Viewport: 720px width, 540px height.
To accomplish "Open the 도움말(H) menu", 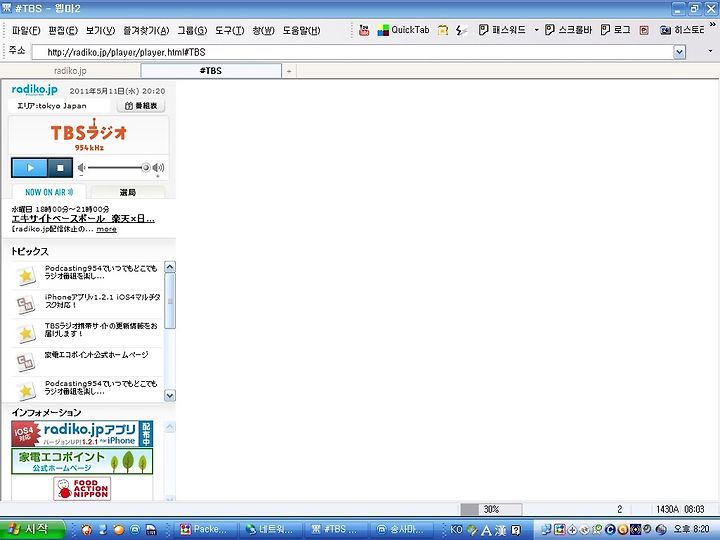I will tap(301, 31).
